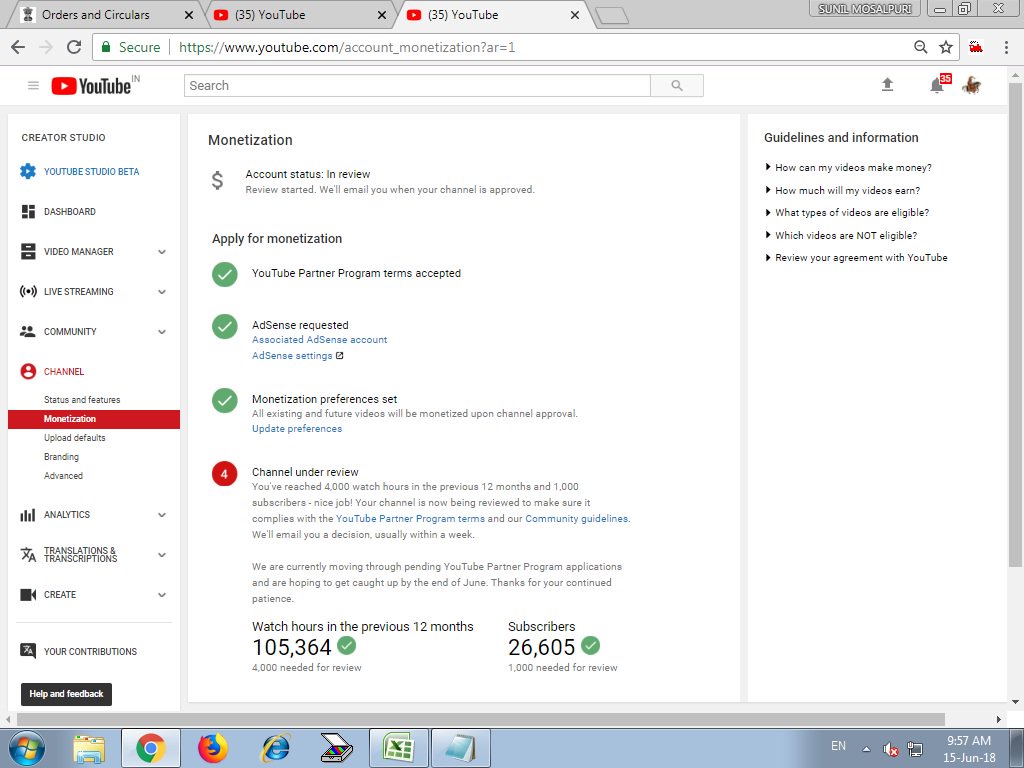Expand Translations & Transcriptions section
Screen dimensions: 1024x768
pos(162,555)
